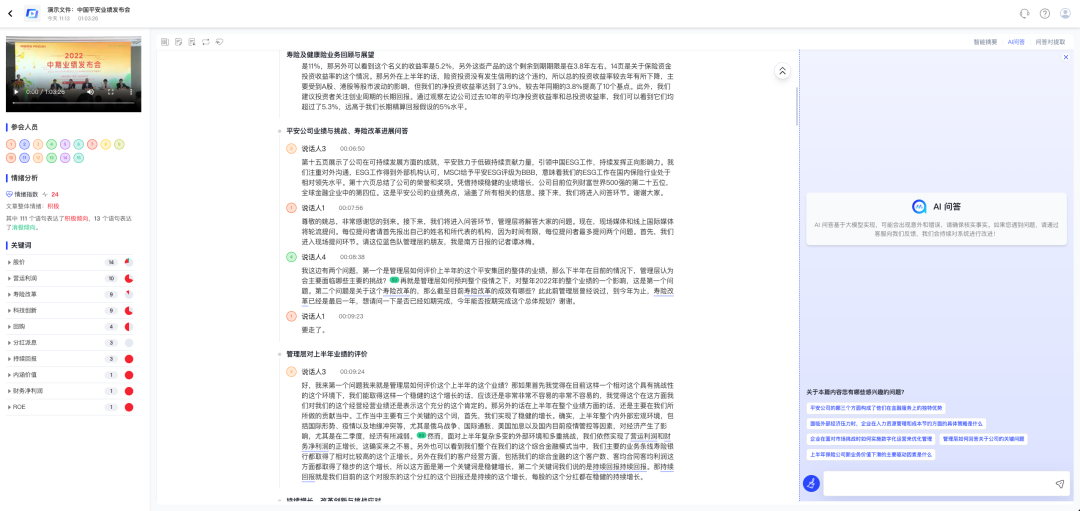Select participant circle number 1
The width and height of the screenshot is (1080, 511).
click(x=11, y=144)
